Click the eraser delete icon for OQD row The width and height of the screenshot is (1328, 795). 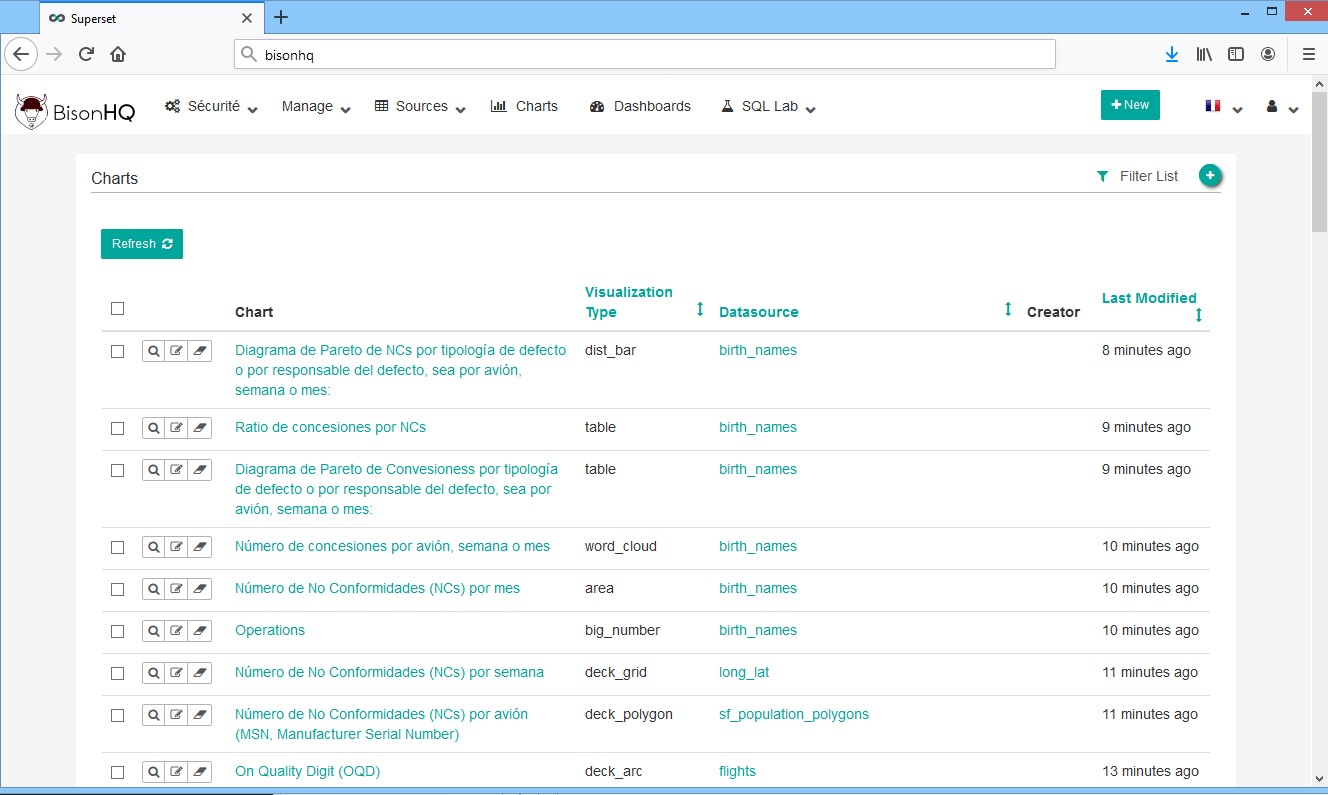click(x=200, y=772)
